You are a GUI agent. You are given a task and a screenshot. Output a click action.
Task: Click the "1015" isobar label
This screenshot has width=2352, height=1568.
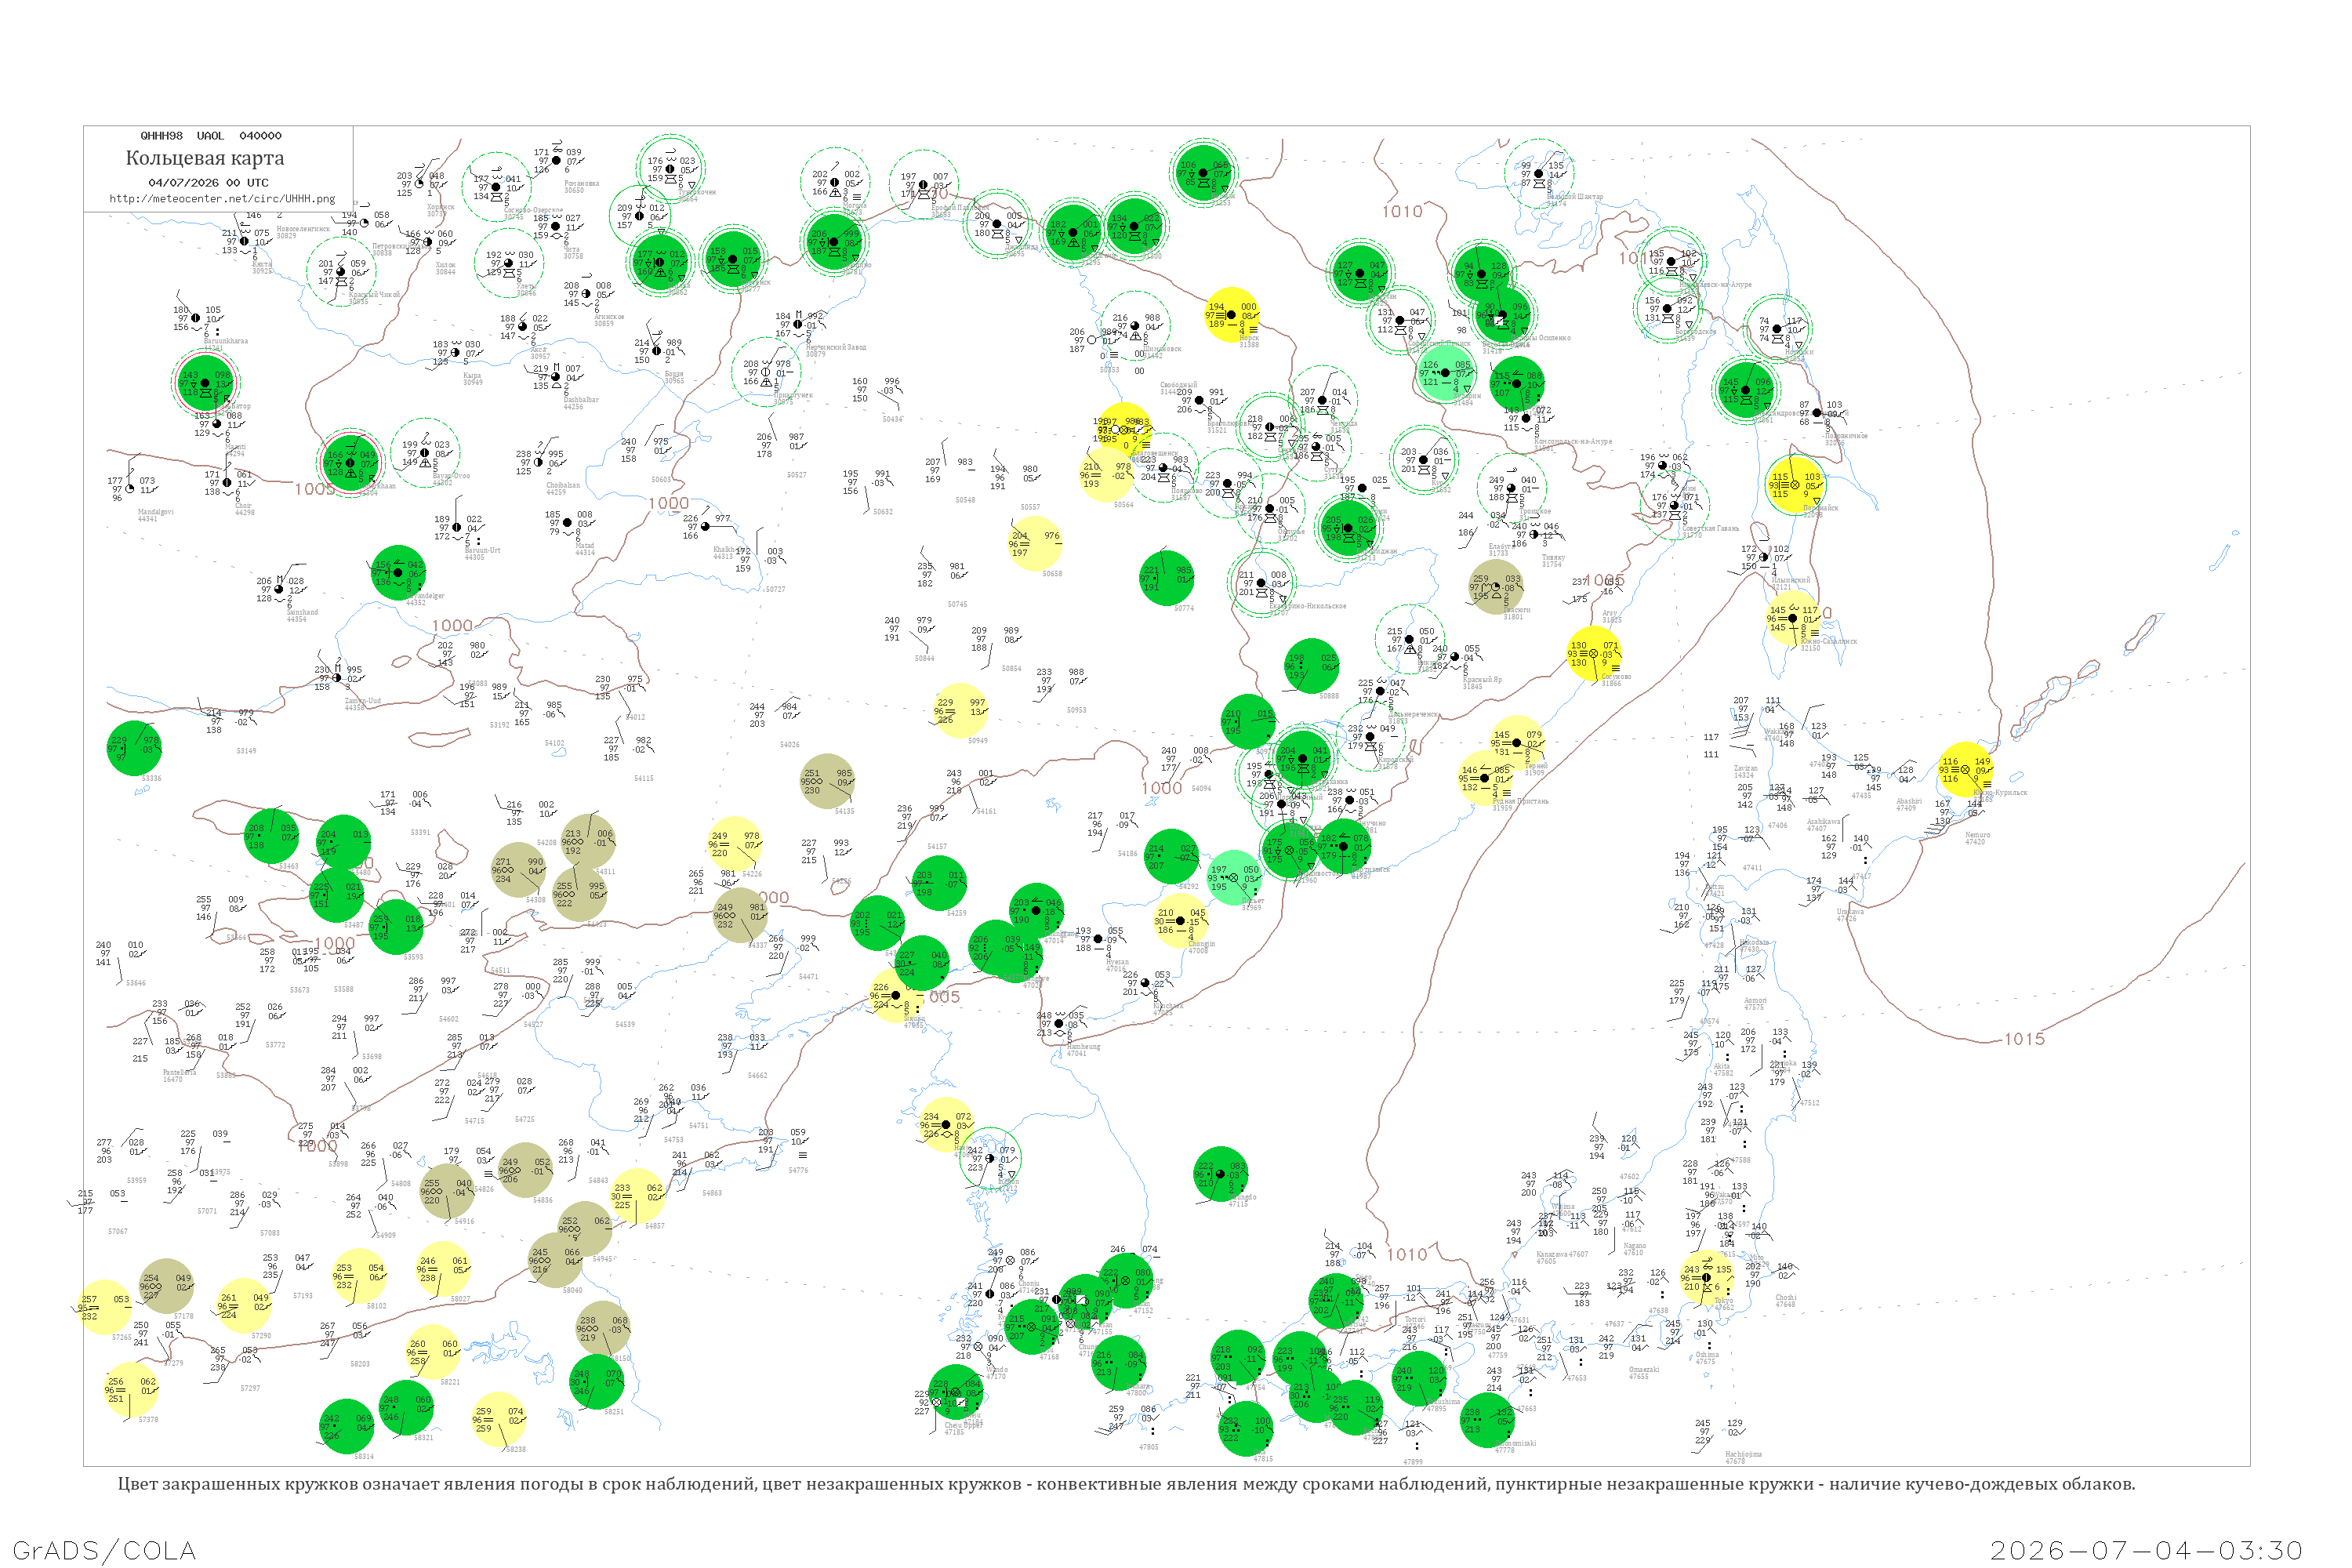click(2025, 1039)
